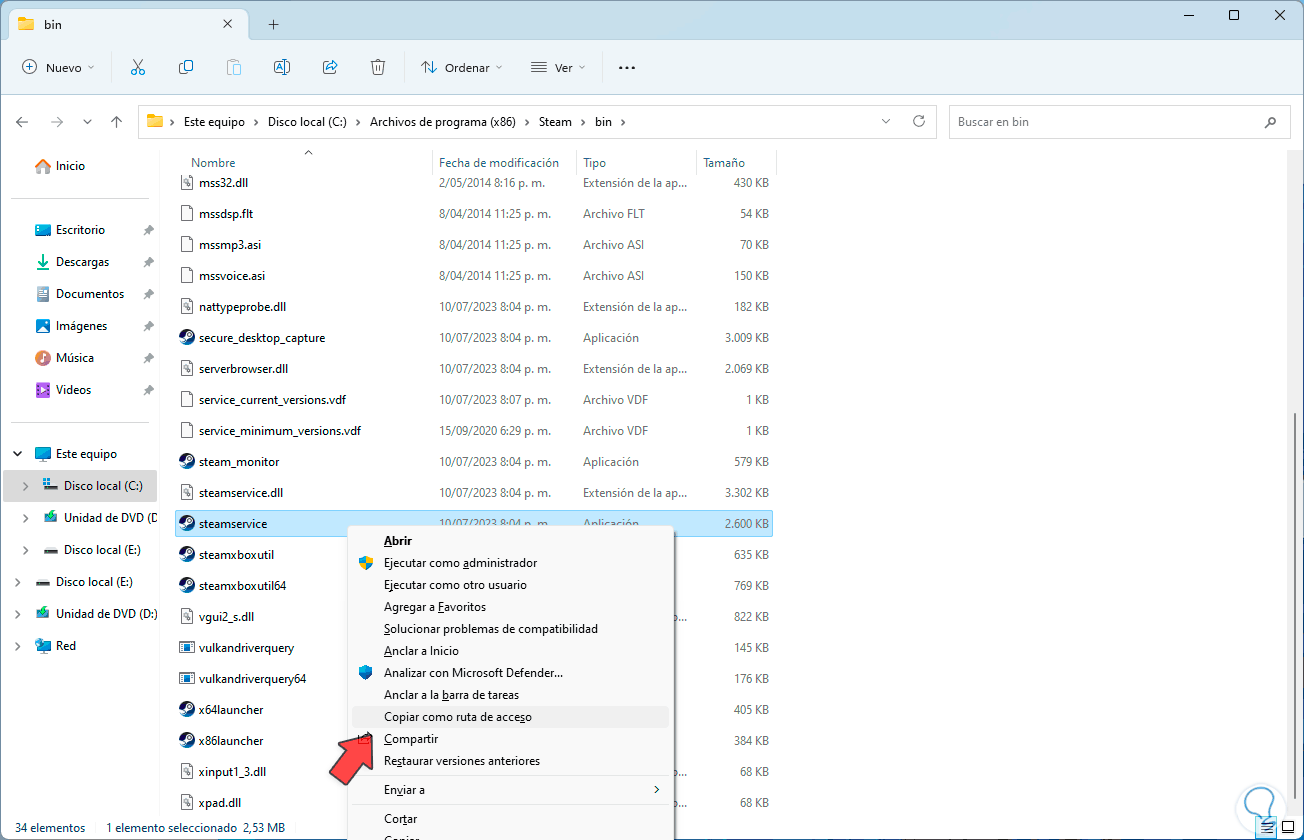
Task: Expand recent locations chevron near navigation arrows
Action: click(x=87, y=122)
